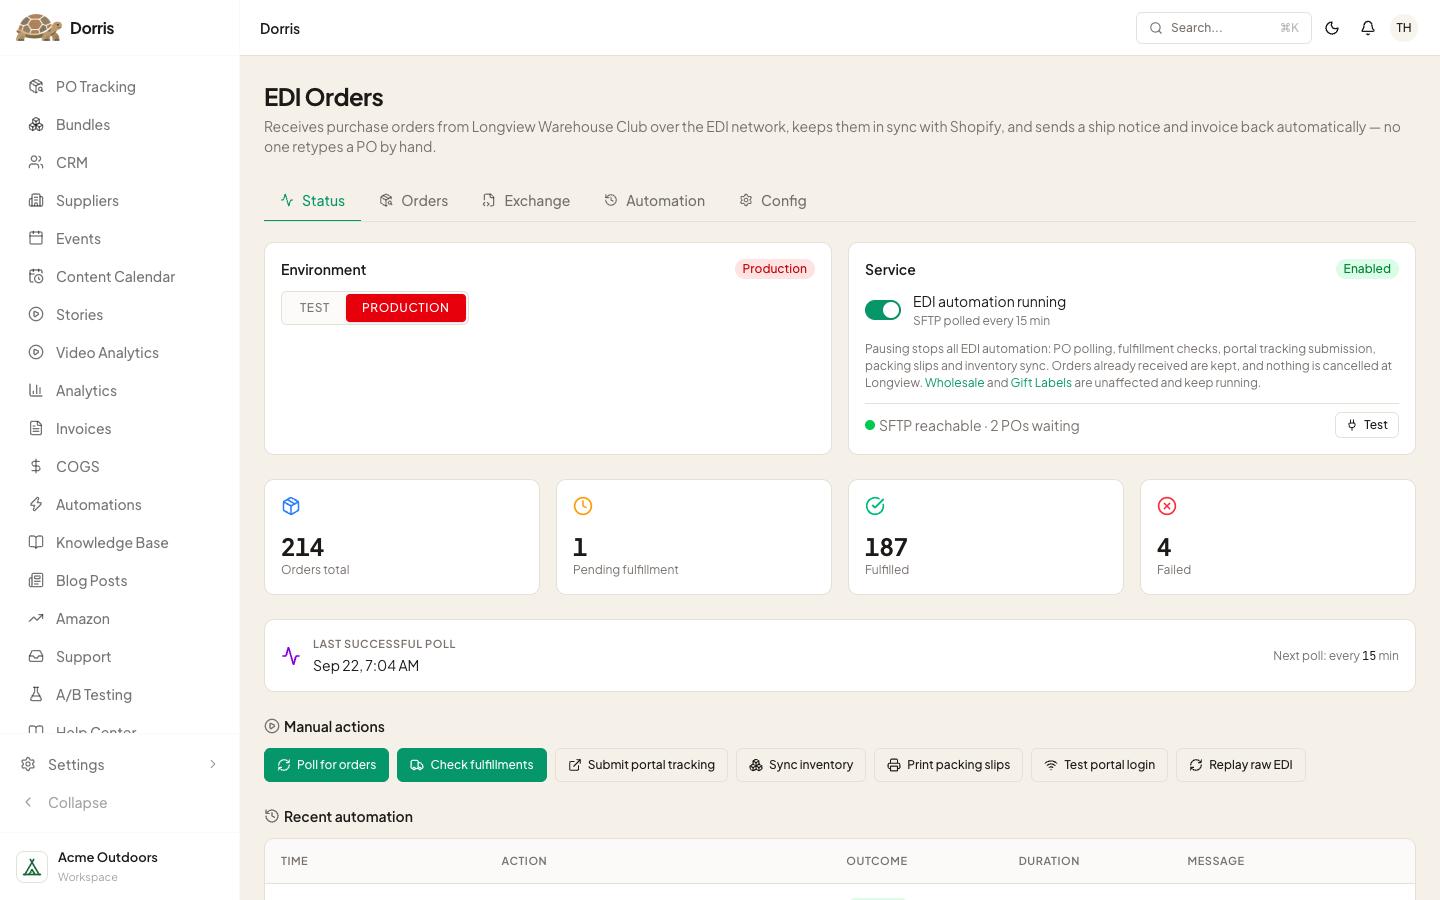Click Submit portal tracking

(641, 765)
